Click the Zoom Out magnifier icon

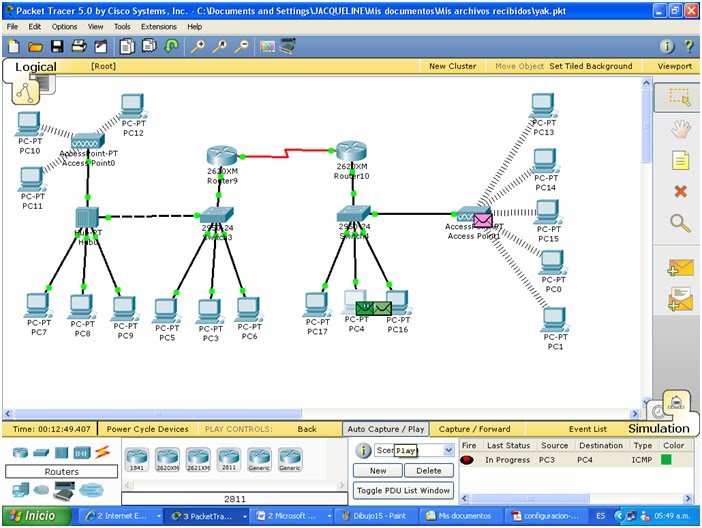241,46
